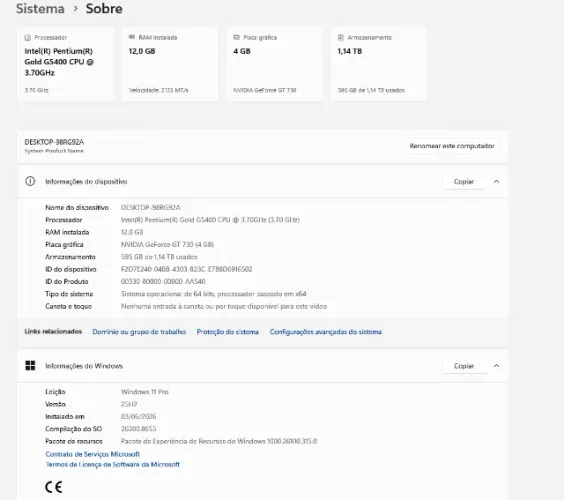Image resolution: width=564 pixels, height=500 pixels.
Task: Collapse the Informações do Windows section chevron
Action: pyautogui.click(x=496, y=365)
